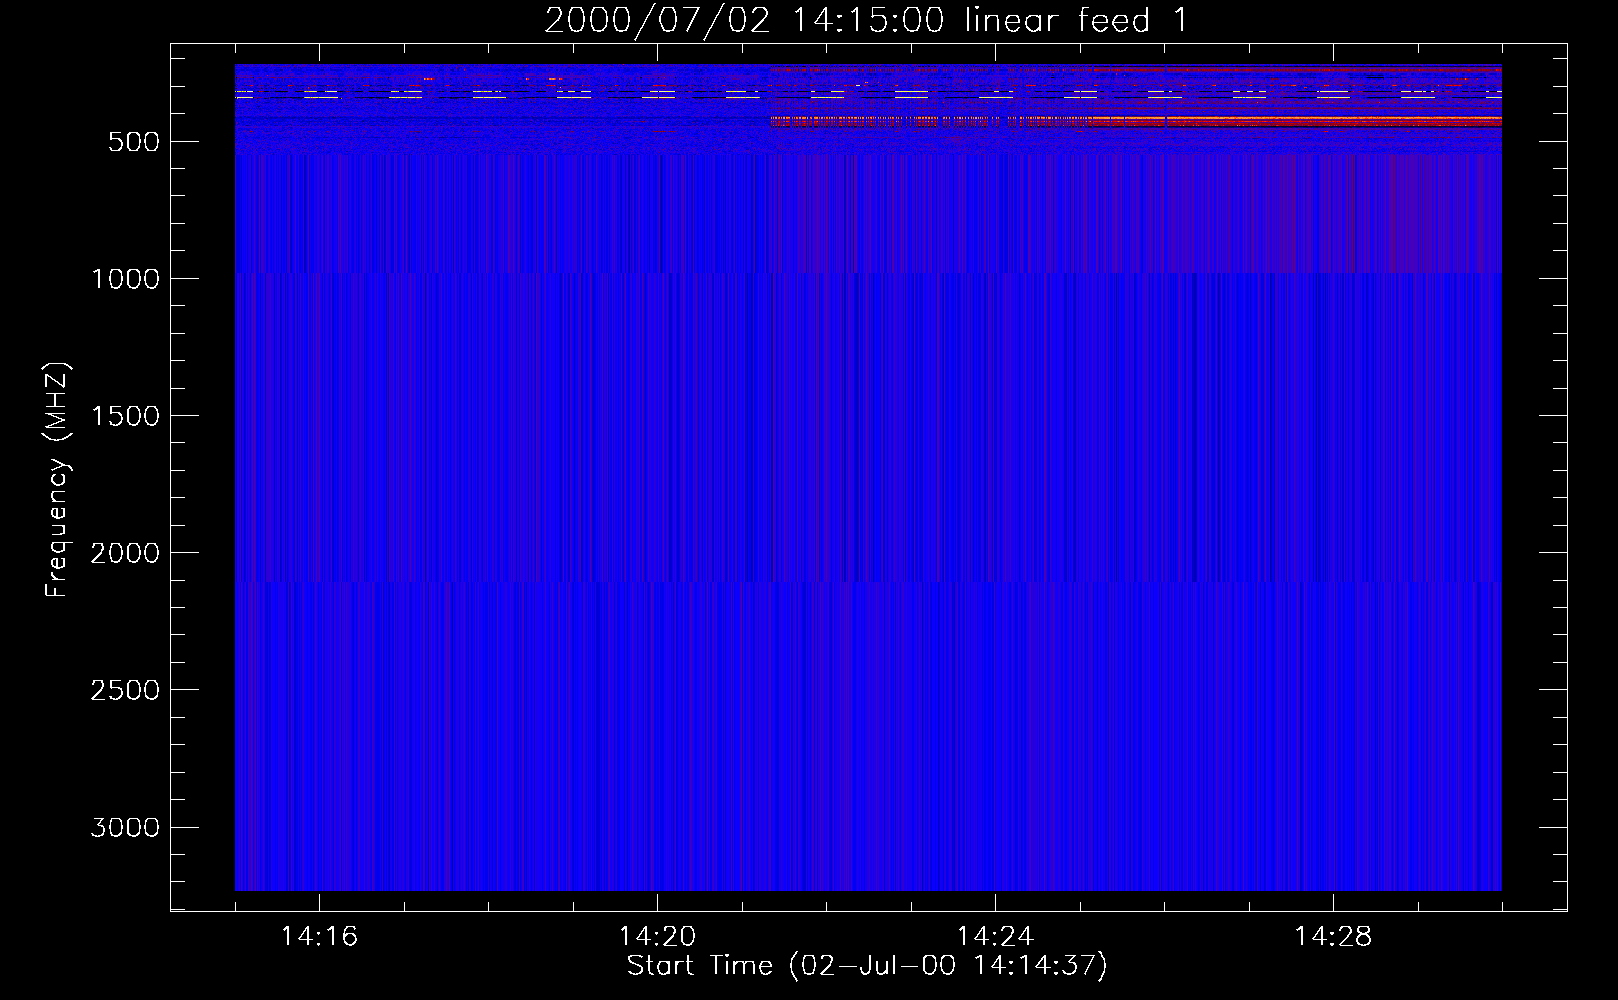Select the 14:16 time tick label
The image size is (1618, 1000).
click(x=319, y=937)
